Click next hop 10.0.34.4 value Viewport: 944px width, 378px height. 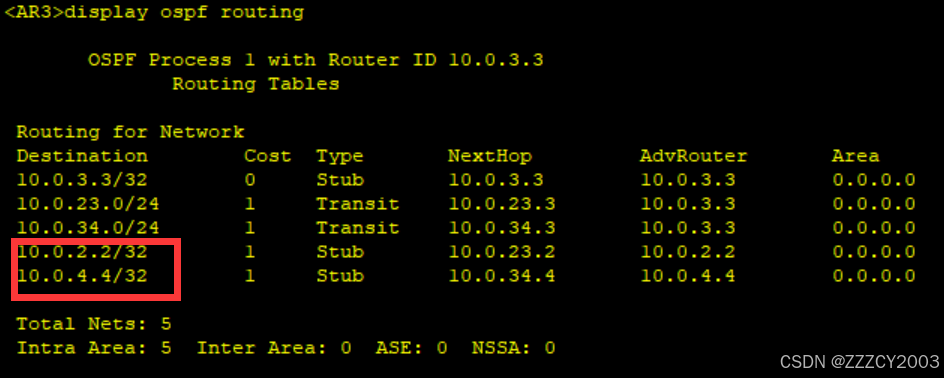click(x=502, y=276)
